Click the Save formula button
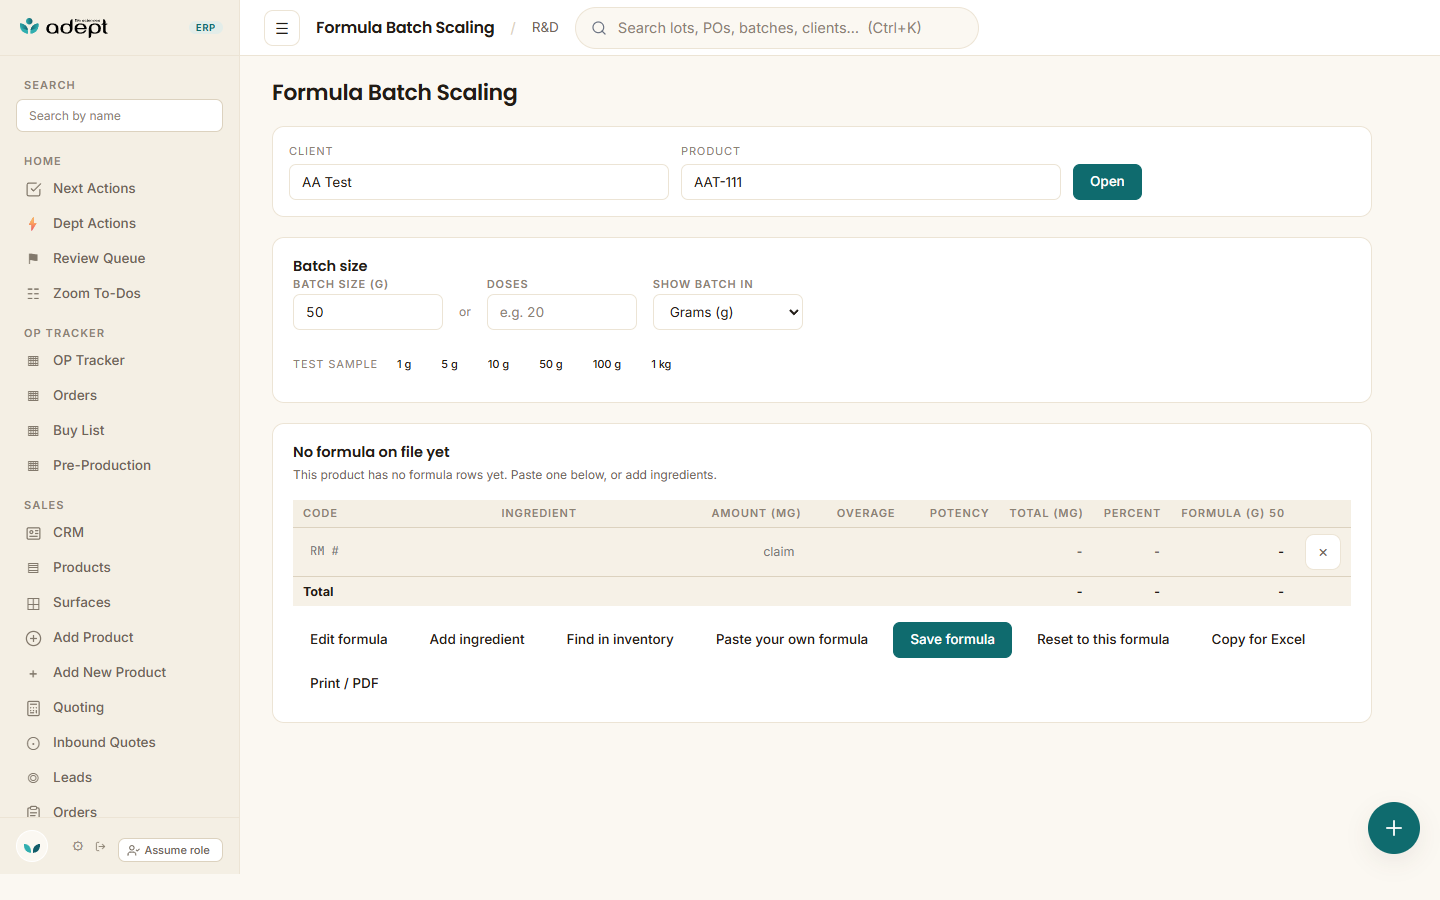 (952, 640)
